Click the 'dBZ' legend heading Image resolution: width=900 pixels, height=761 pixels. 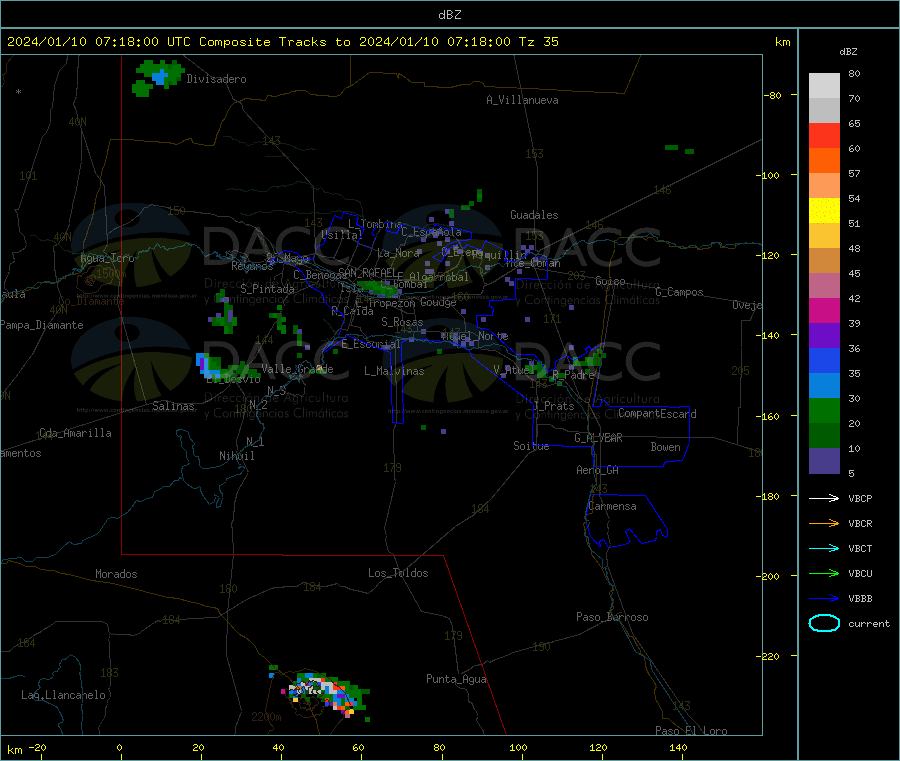coord(848,52)
